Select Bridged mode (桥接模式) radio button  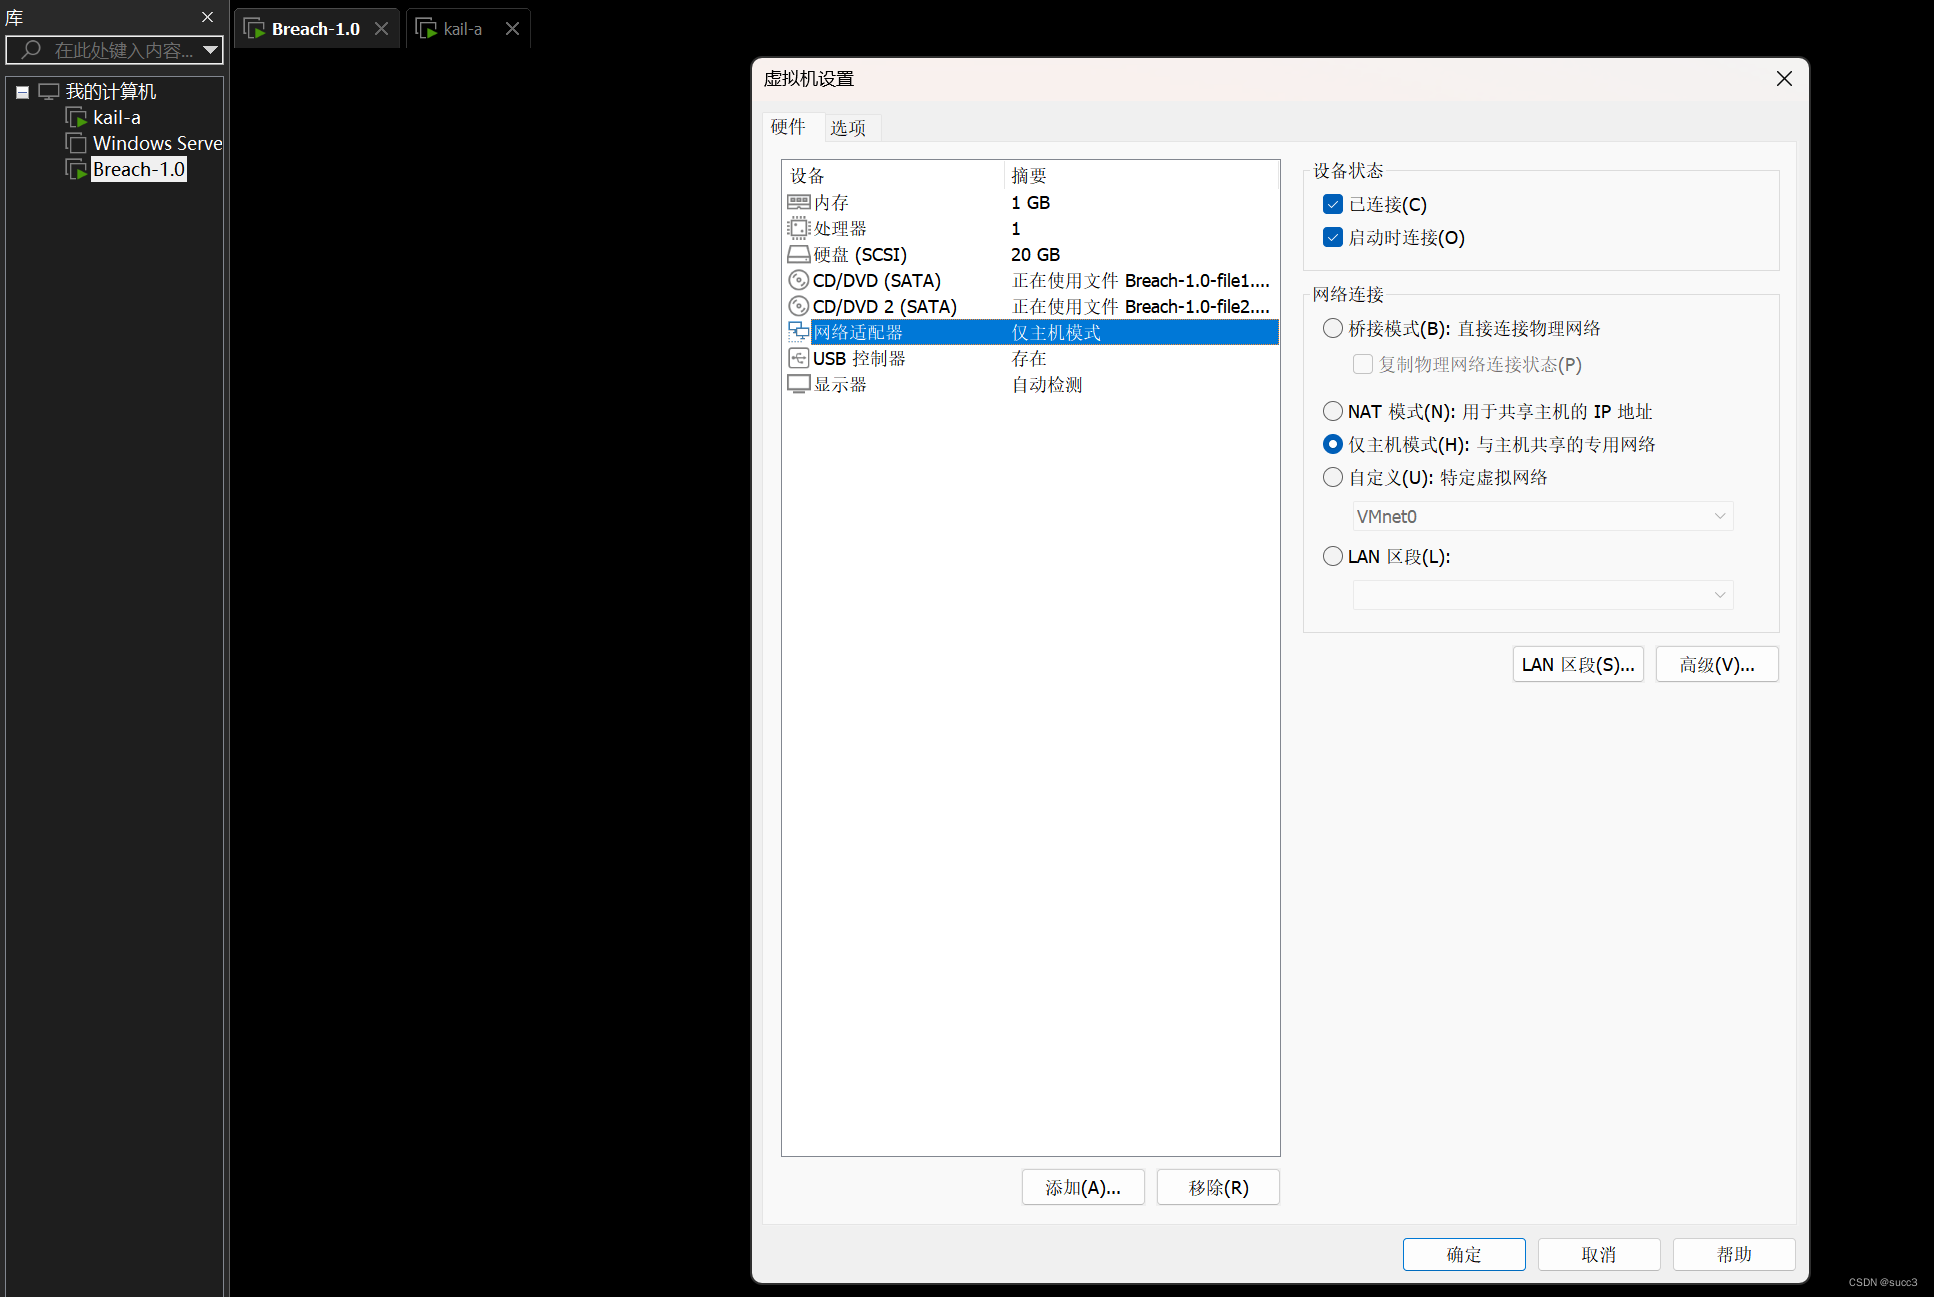click(x=1333, y=328)
